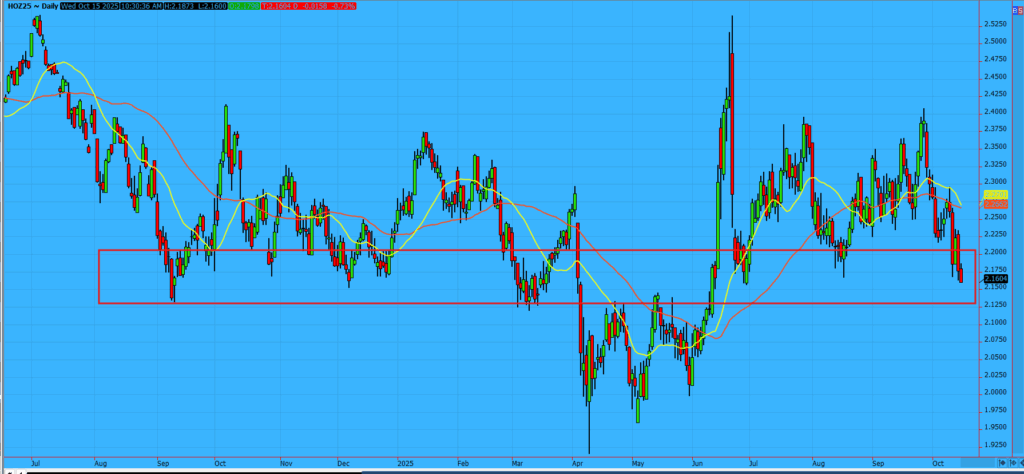This screenshot has width=1024, height=474.
Task: Click the HOZ25 Daily symbol label
Action: click(29, 6)
